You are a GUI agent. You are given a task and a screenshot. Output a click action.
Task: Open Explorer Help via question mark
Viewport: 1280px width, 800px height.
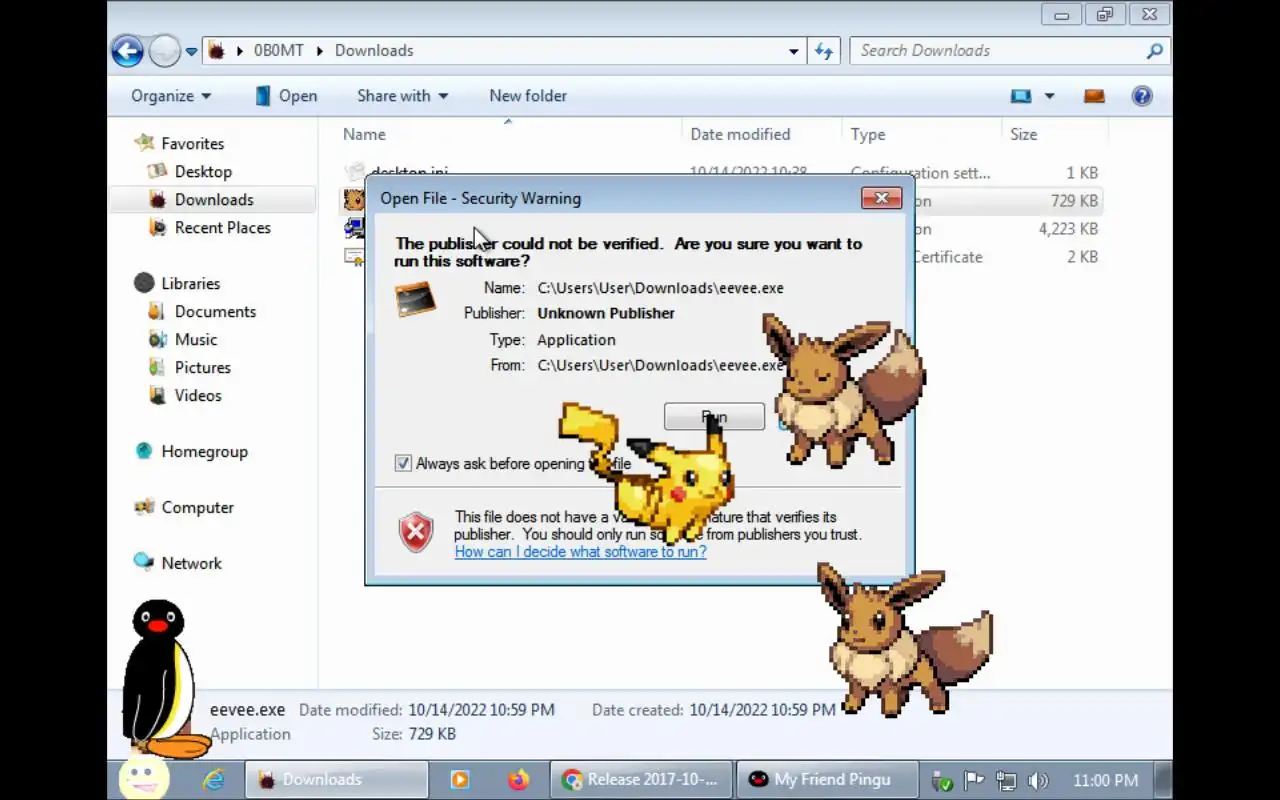1142,96
